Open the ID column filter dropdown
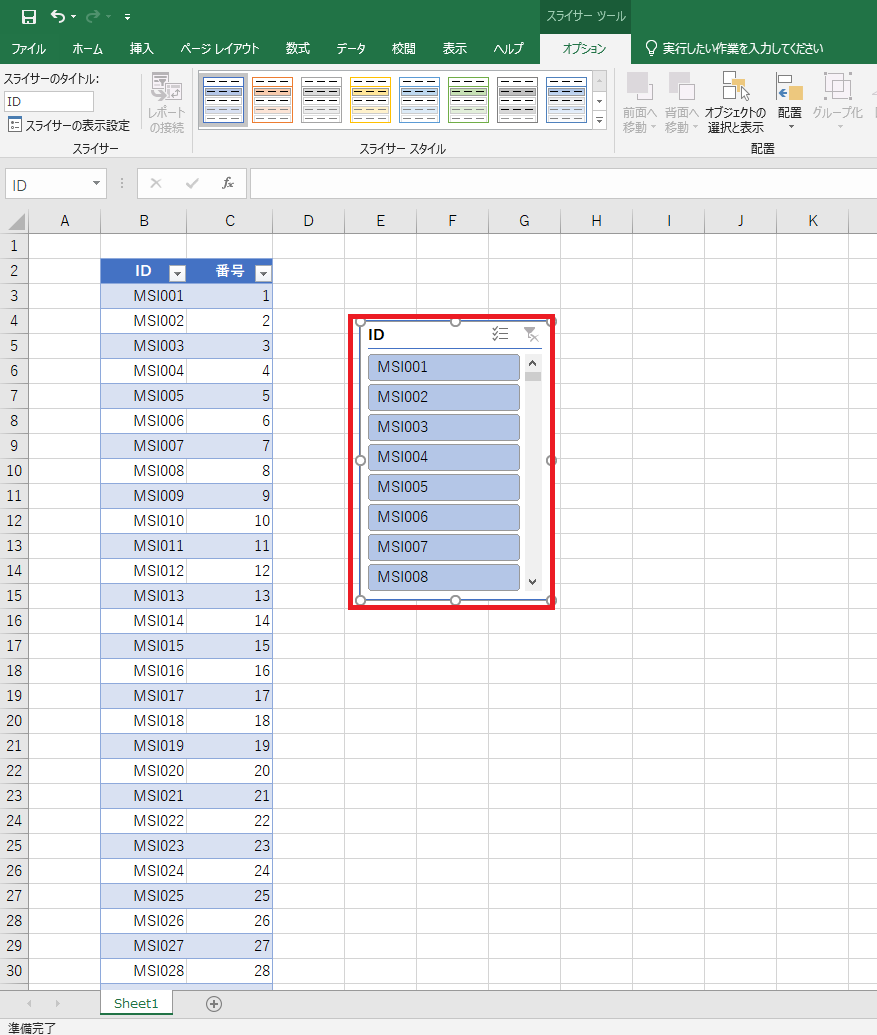The width and height of the screenshot is (877, 1035). coord(177,272)
